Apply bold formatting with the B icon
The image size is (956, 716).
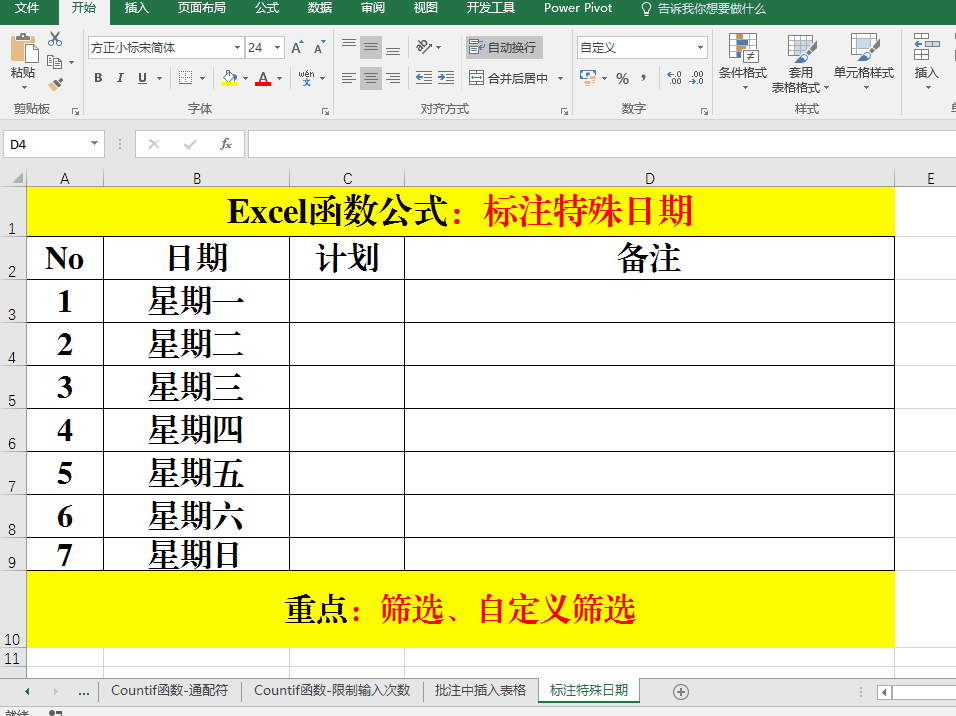(x=98, y=77)
